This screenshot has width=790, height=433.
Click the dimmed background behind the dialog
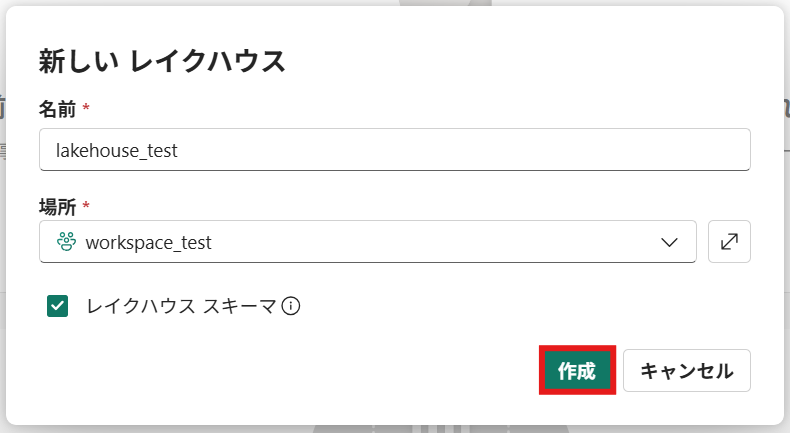(400, 428)
